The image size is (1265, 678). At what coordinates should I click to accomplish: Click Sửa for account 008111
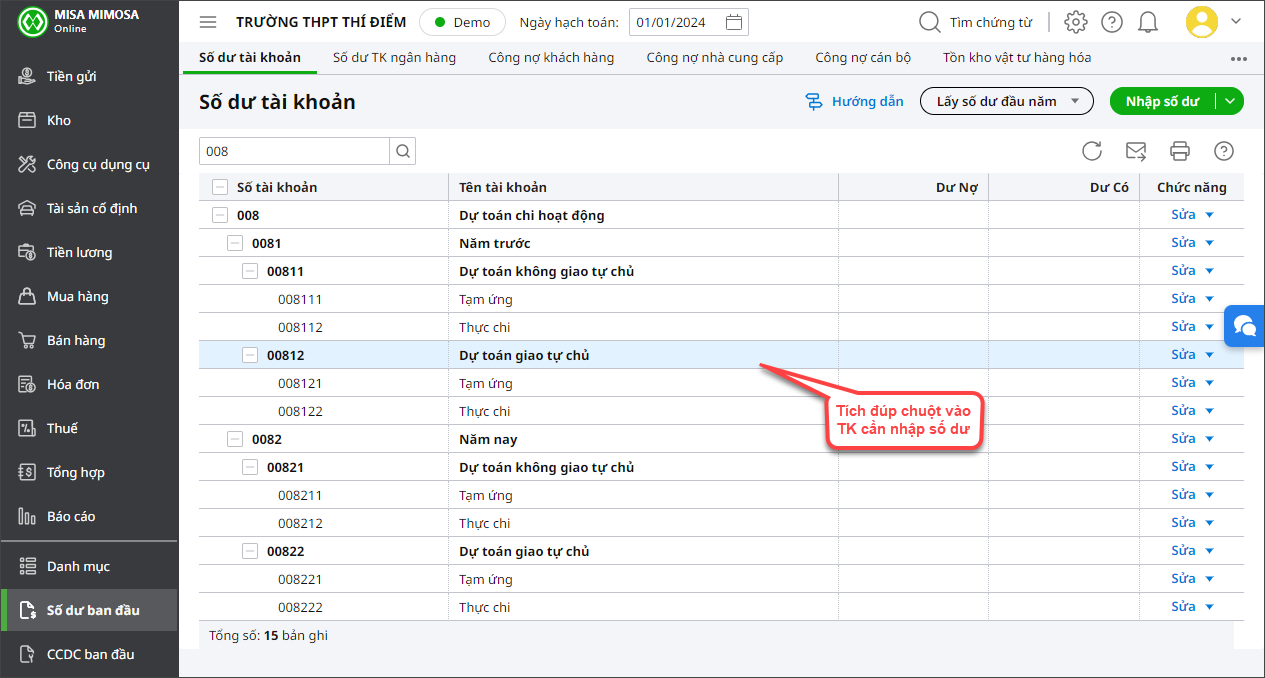(1183, 299)
